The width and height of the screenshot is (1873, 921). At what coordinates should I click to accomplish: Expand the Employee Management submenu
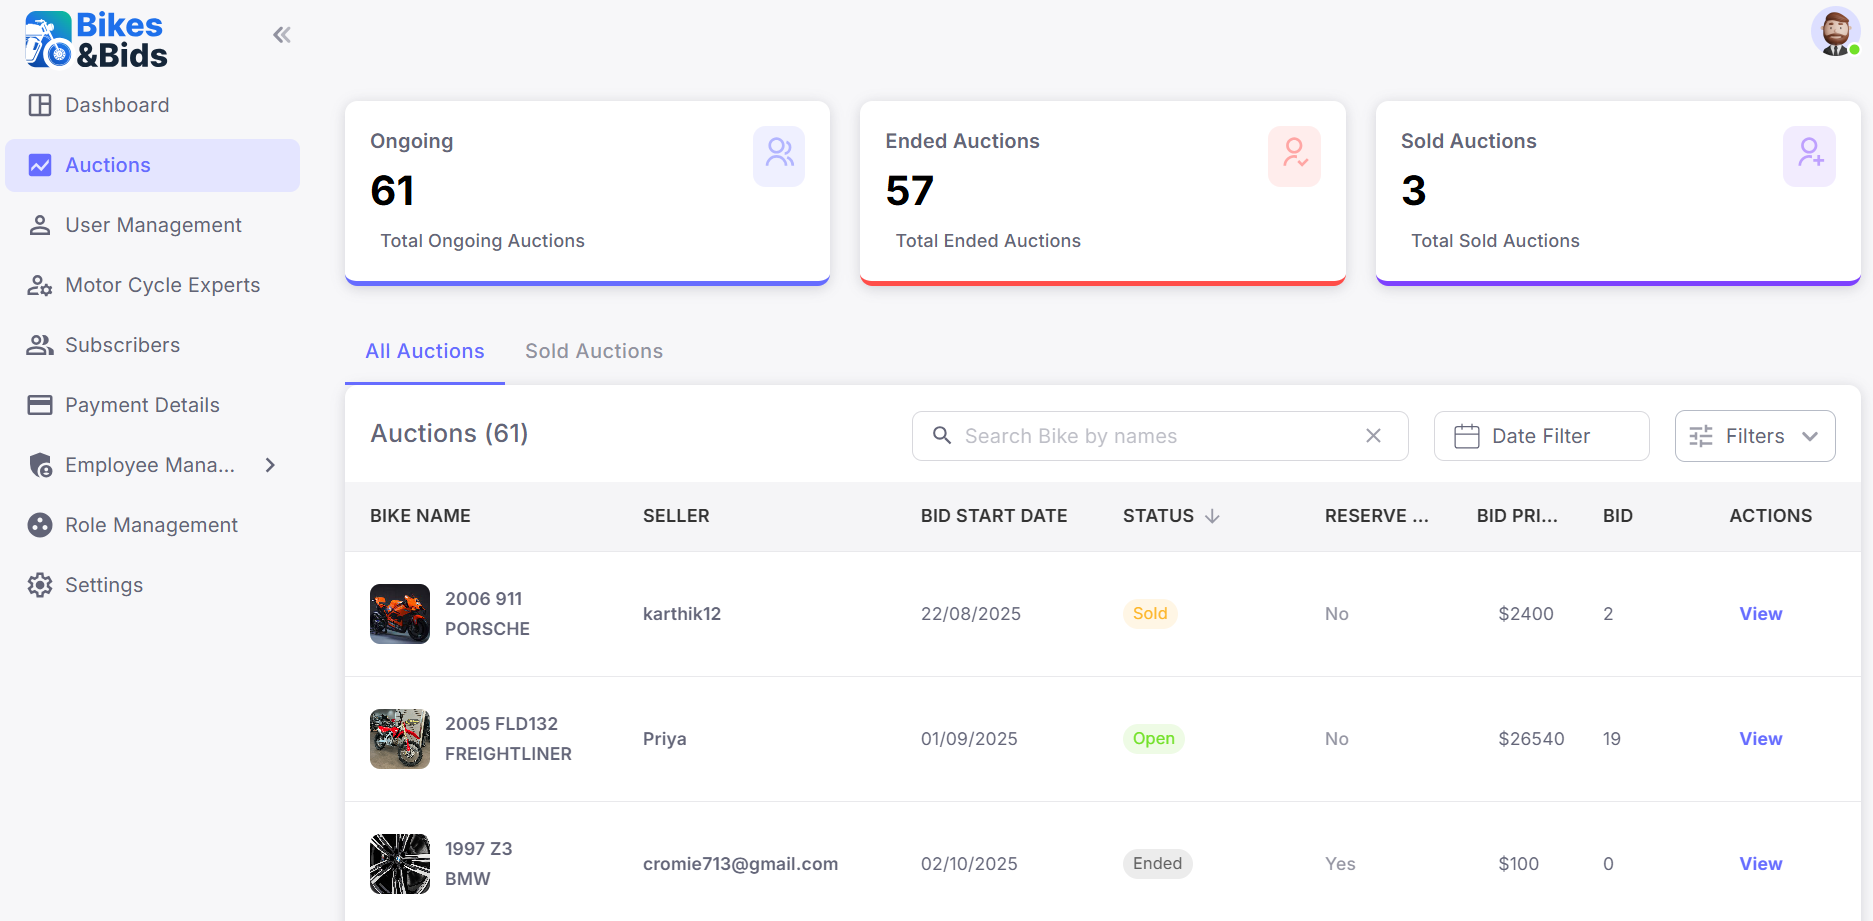(270, 465)
